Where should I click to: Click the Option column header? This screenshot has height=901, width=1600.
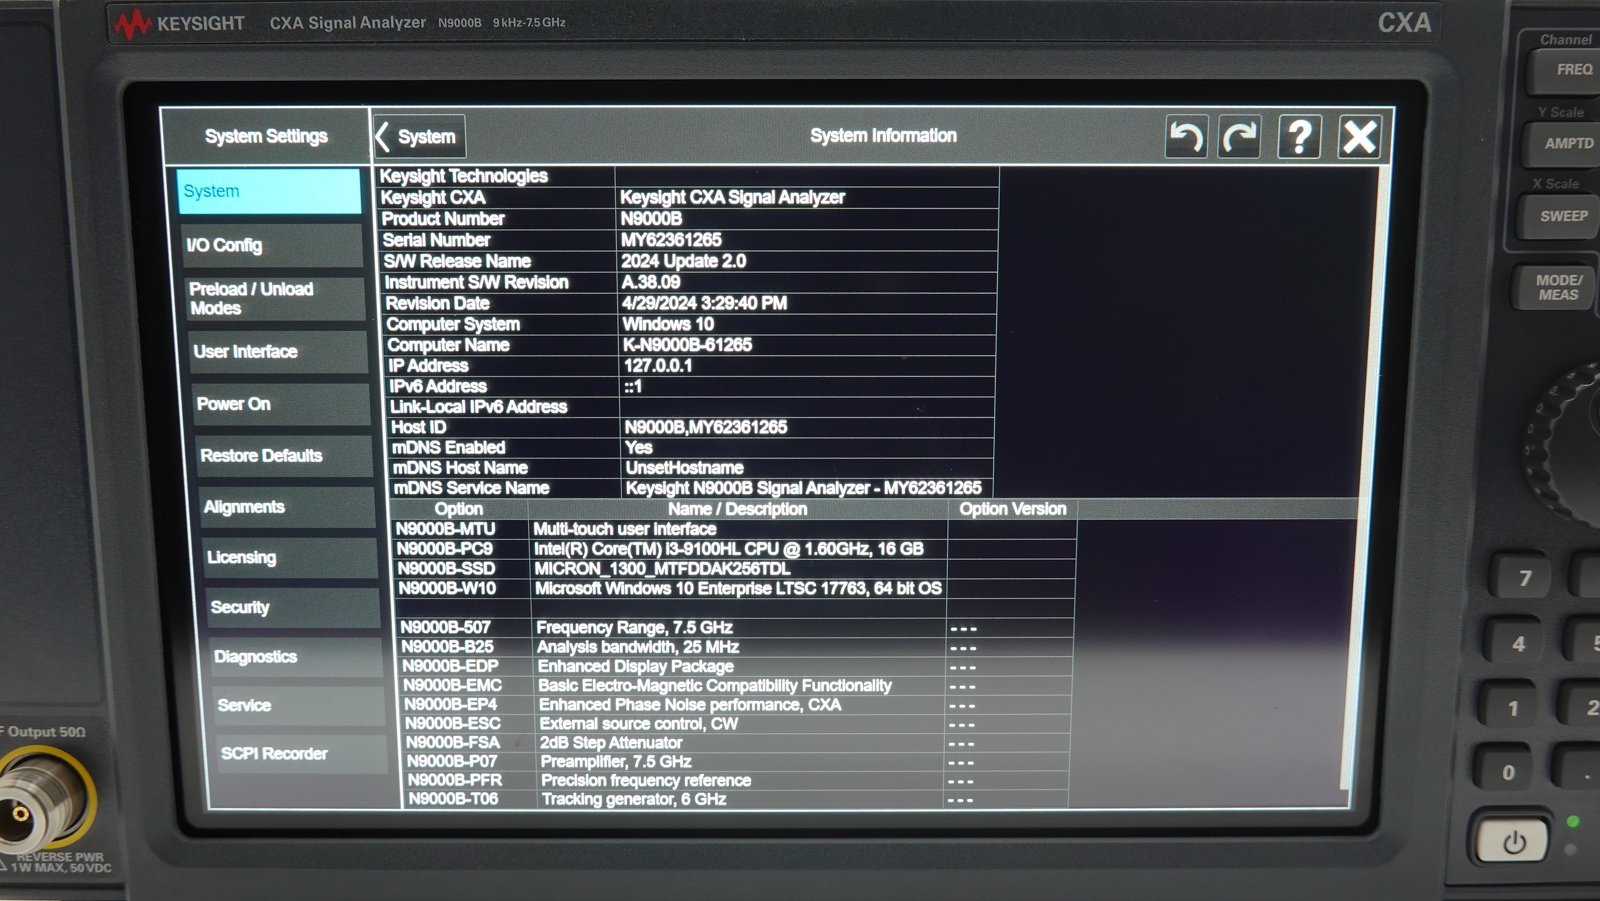[459, 509]
